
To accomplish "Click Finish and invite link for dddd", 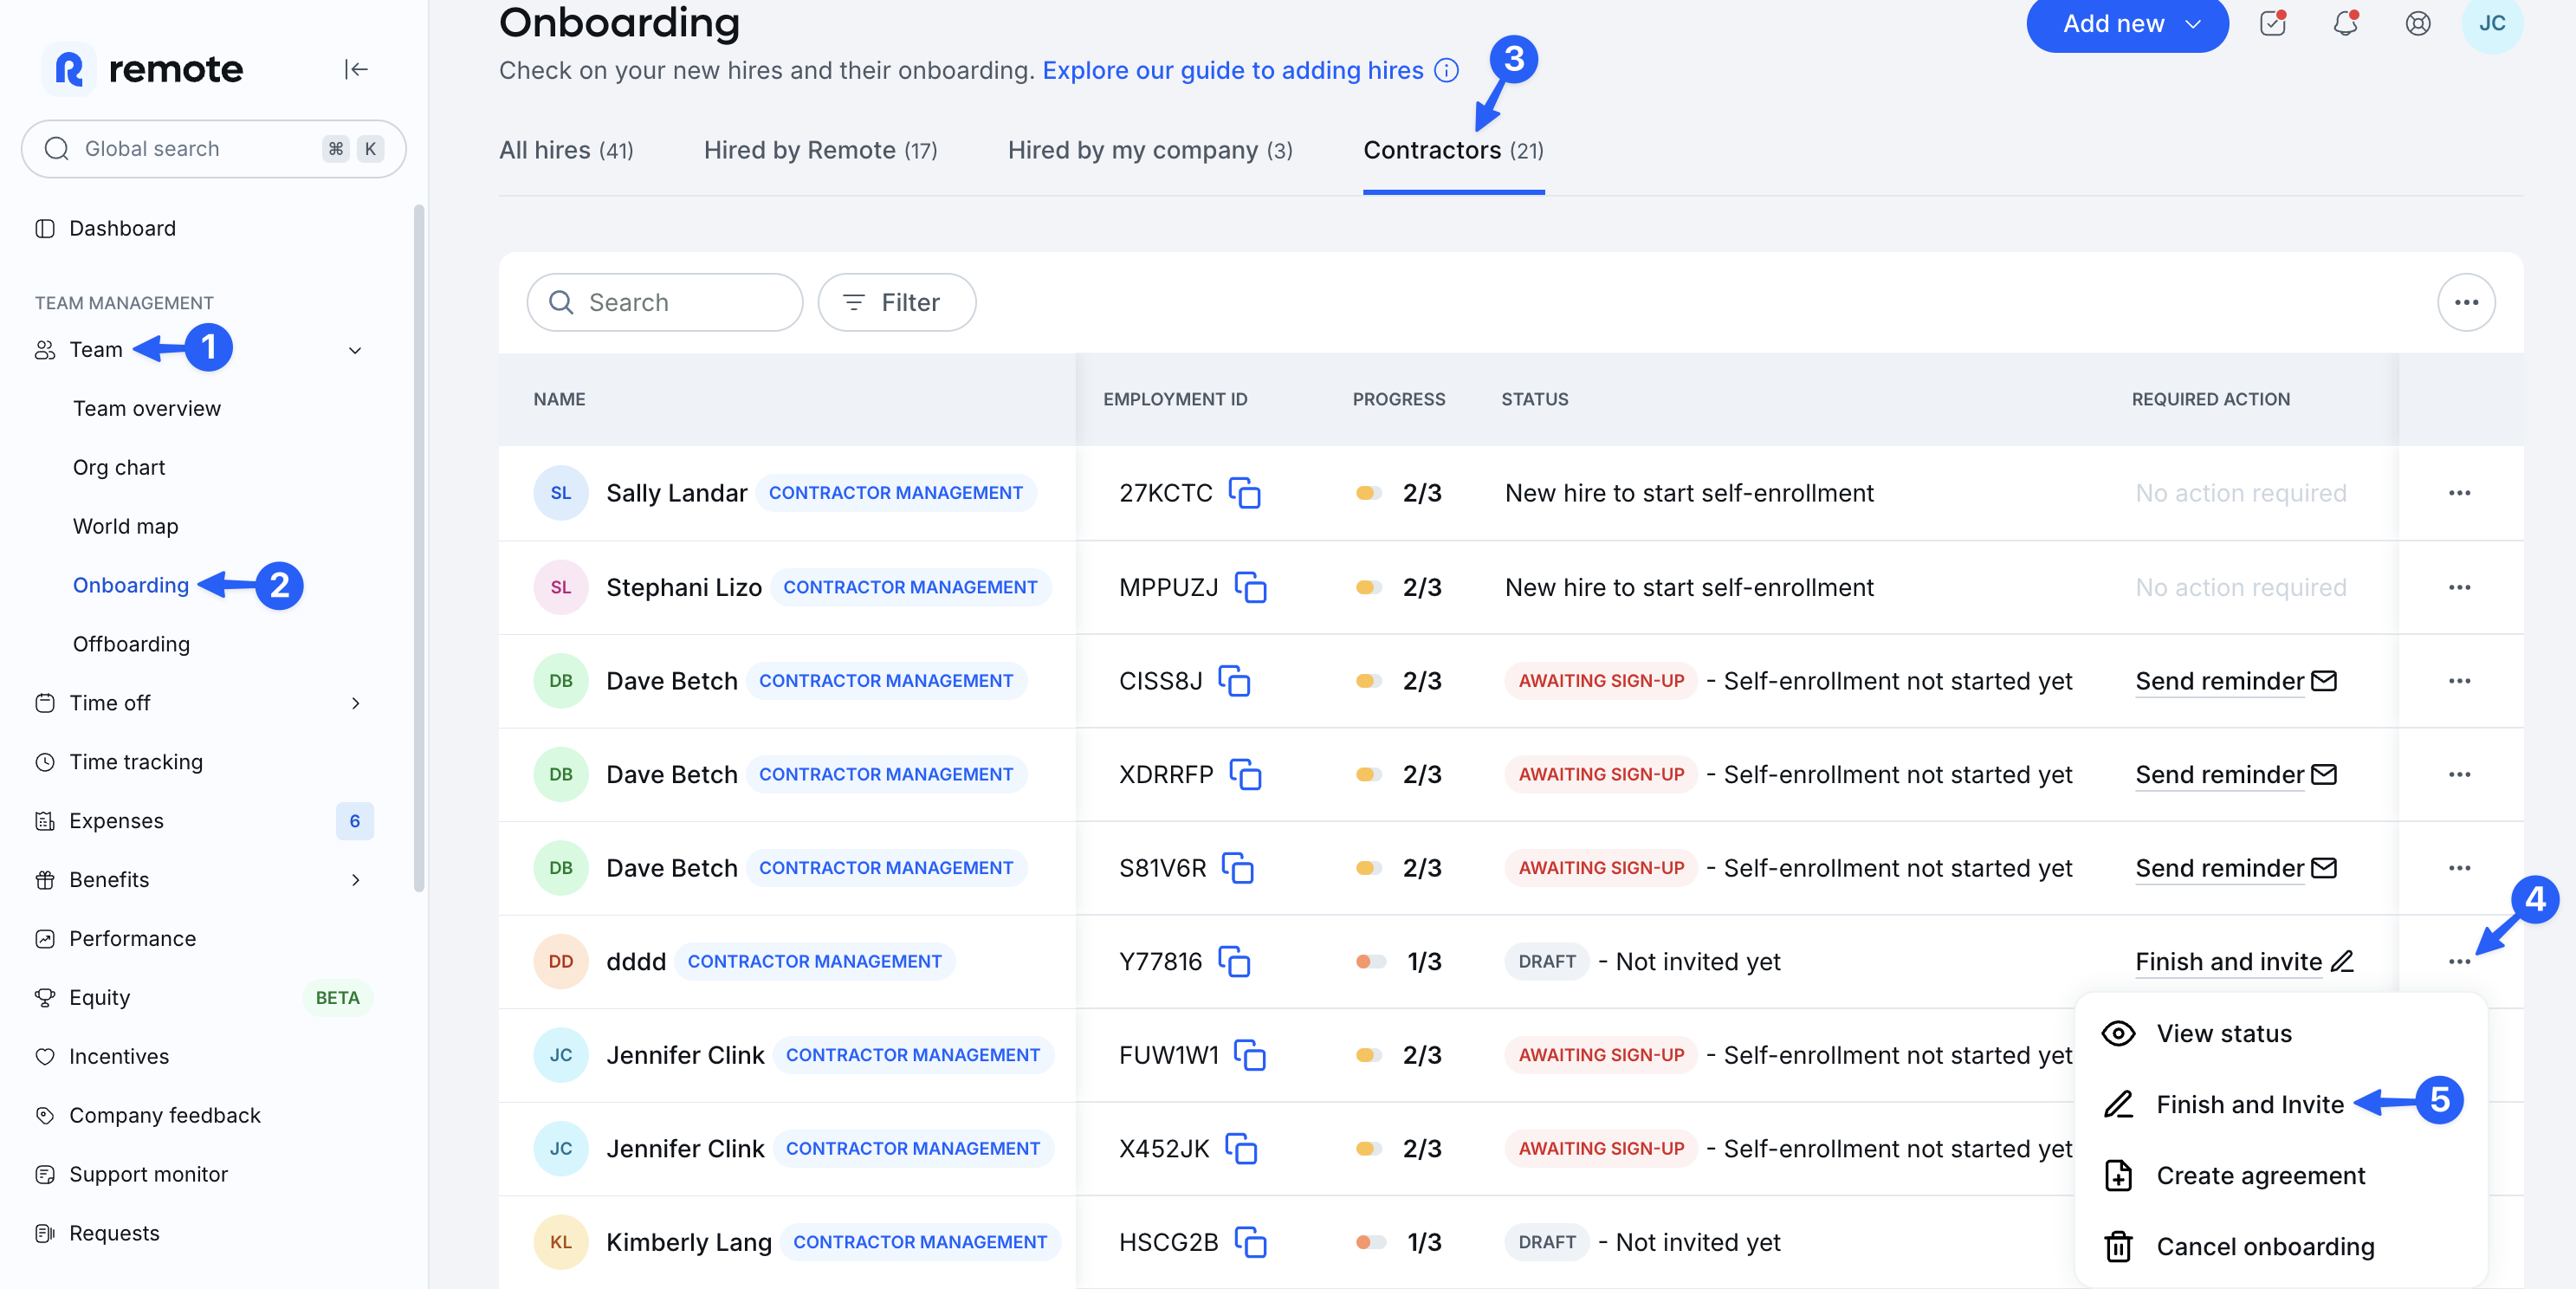I will point(2244,961).
